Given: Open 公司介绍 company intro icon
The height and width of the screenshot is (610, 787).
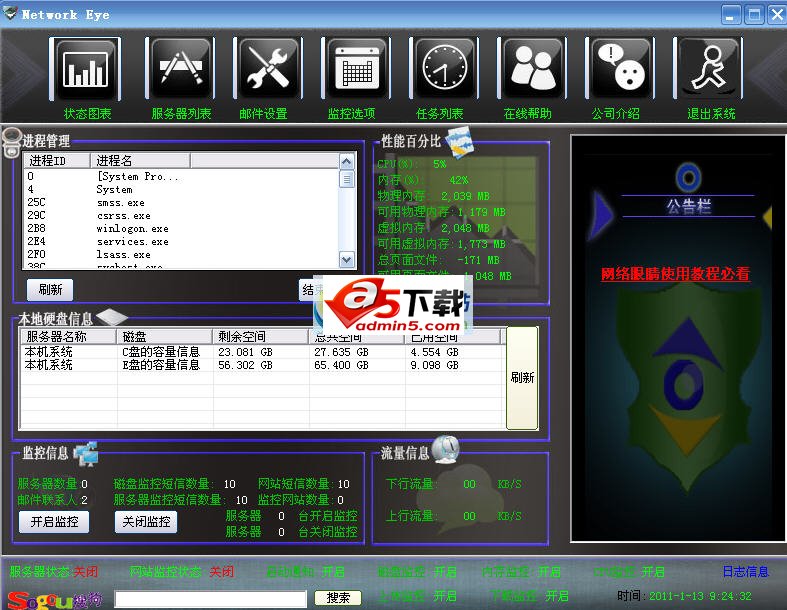Looking at the screenshot, I should tap(620, 70).
